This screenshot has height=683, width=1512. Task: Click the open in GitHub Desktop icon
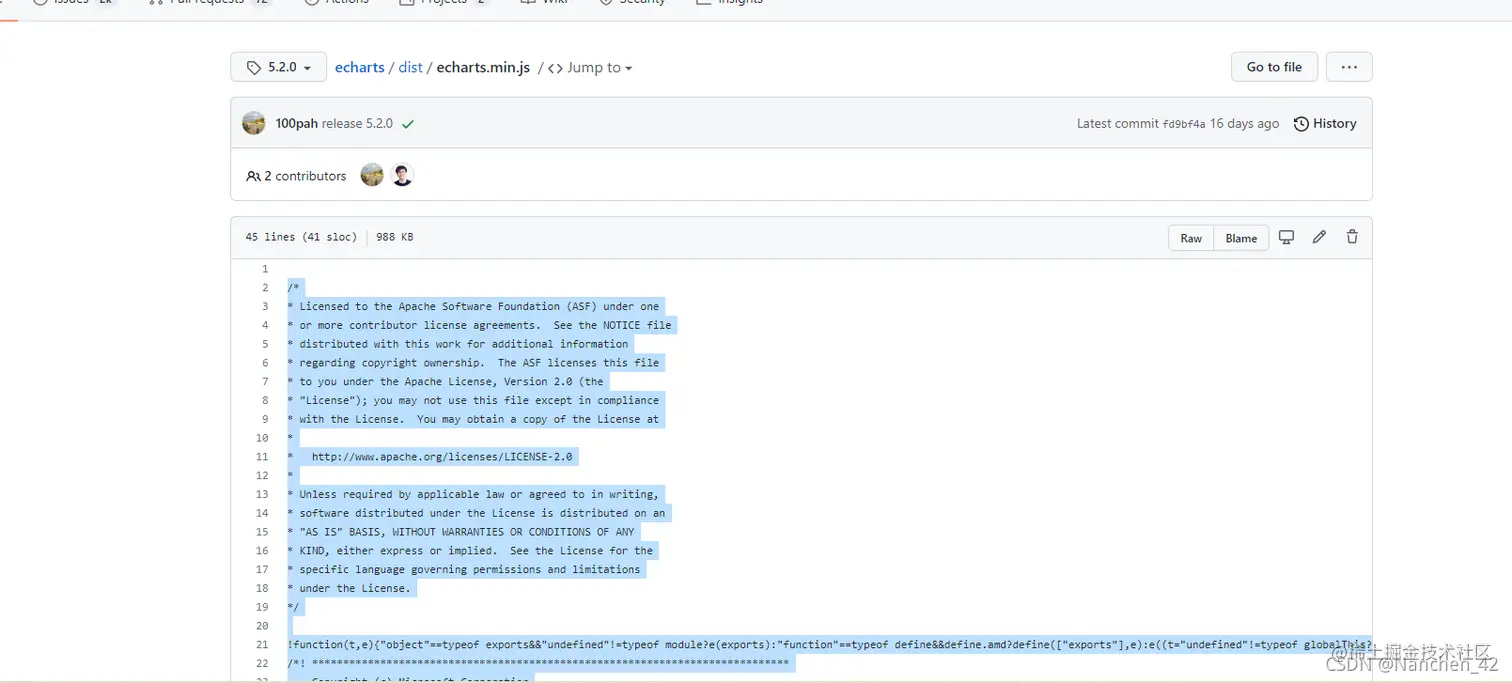[1287, 237]
